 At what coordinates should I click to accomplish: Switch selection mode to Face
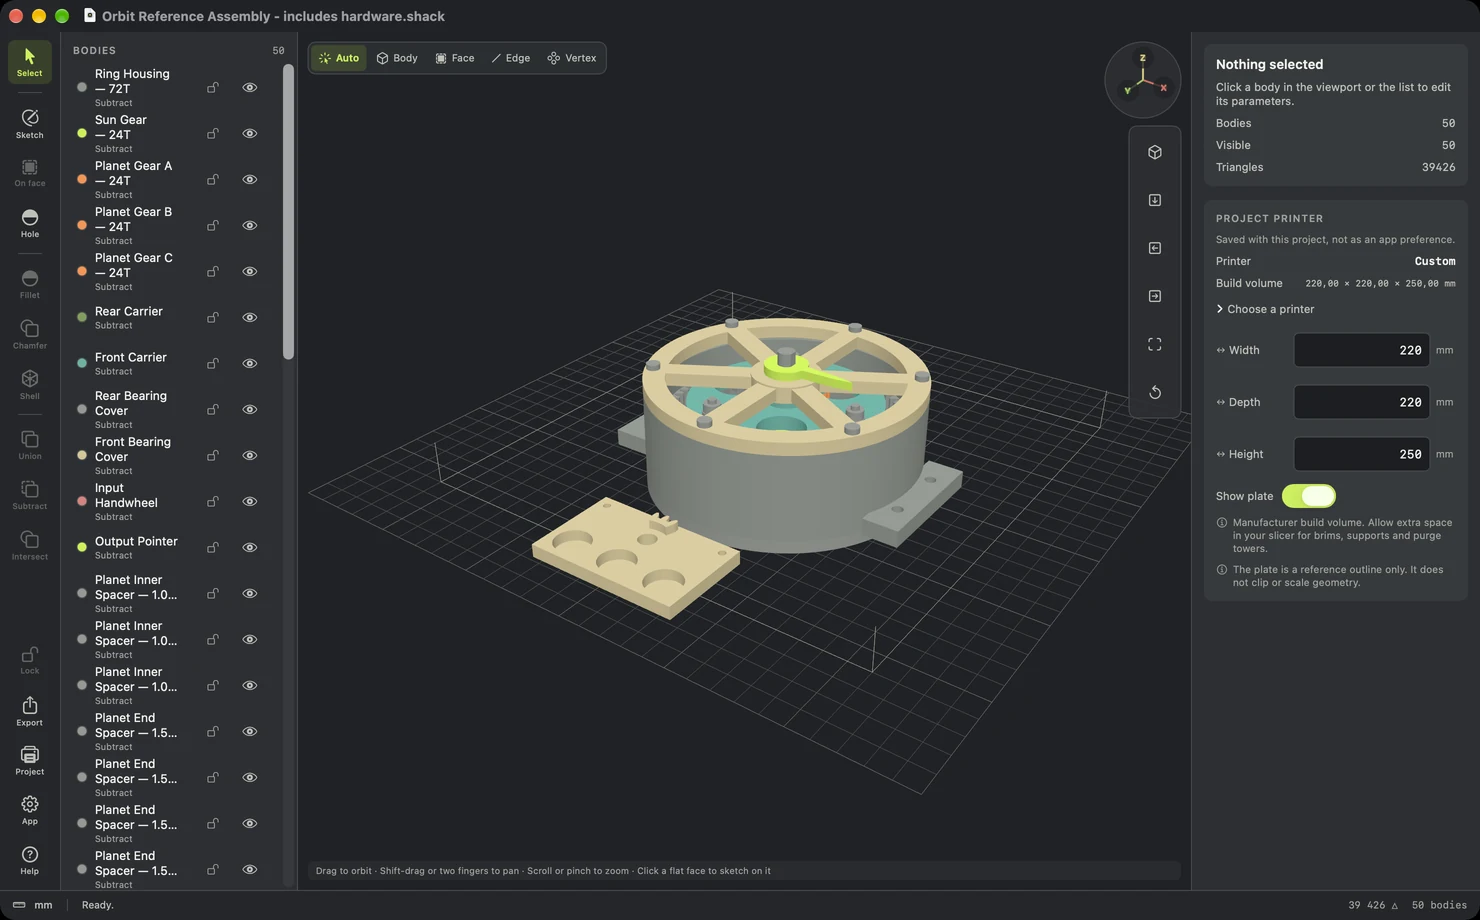[x=455, y=58]
